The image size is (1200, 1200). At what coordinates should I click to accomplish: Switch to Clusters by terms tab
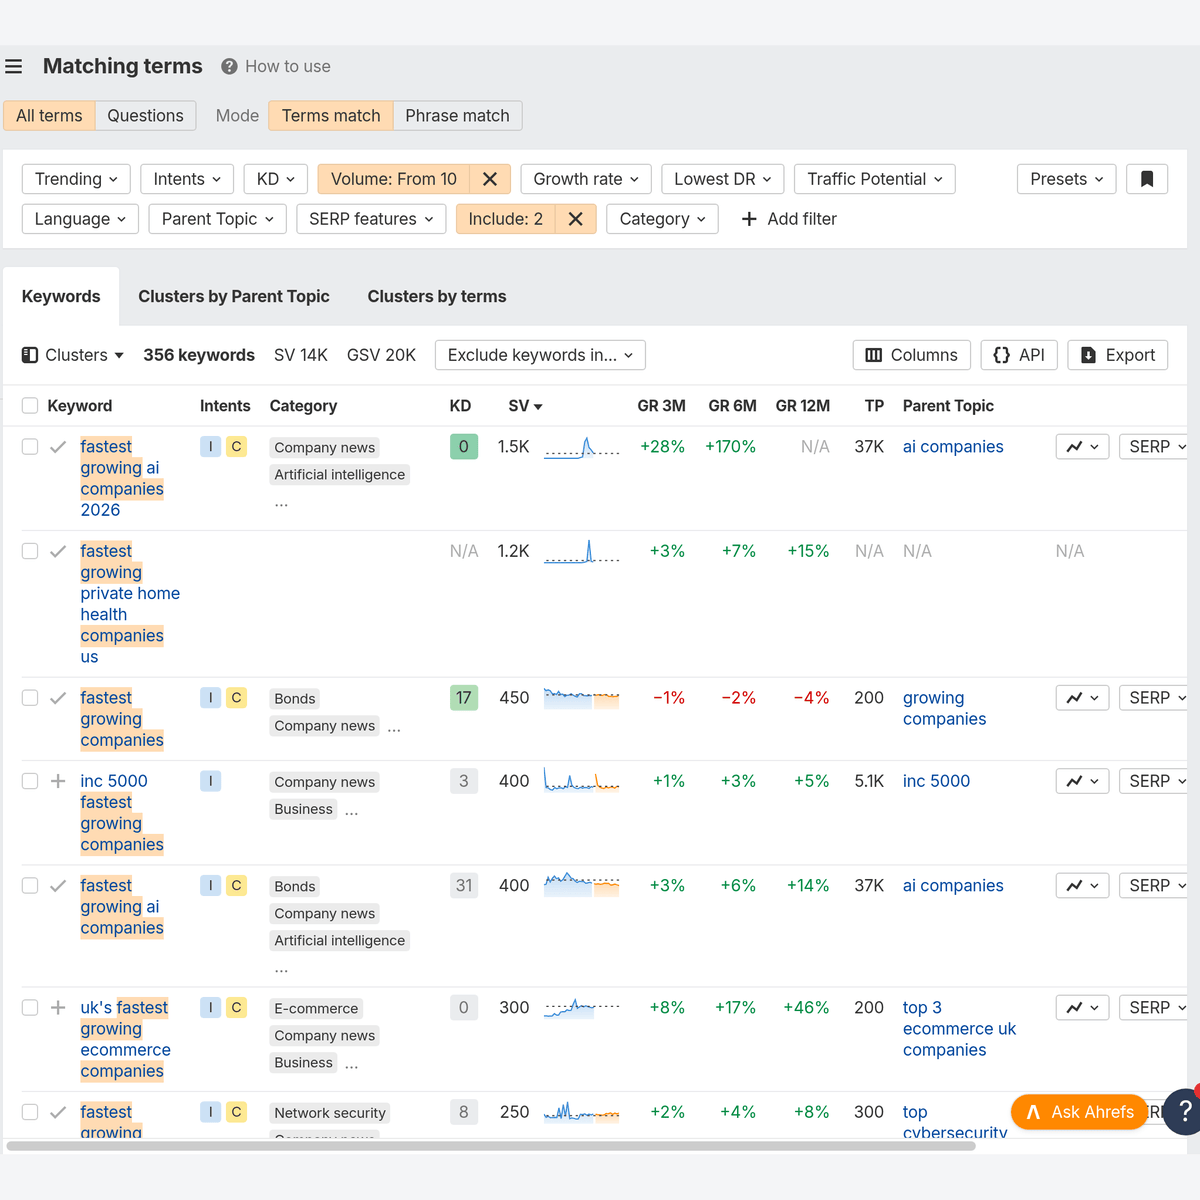437,296
